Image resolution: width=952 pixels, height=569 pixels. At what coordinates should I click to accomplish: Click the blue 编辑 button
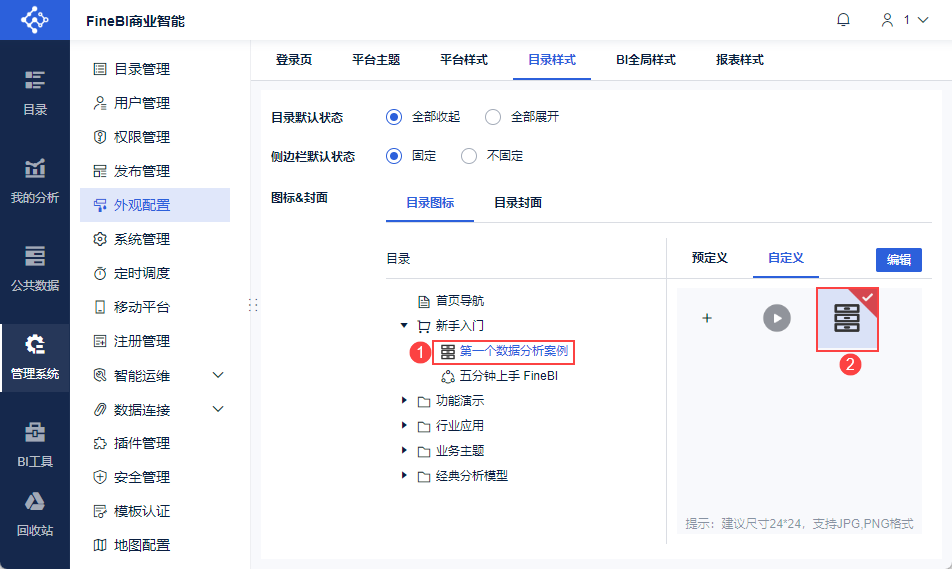pos(898,259)
